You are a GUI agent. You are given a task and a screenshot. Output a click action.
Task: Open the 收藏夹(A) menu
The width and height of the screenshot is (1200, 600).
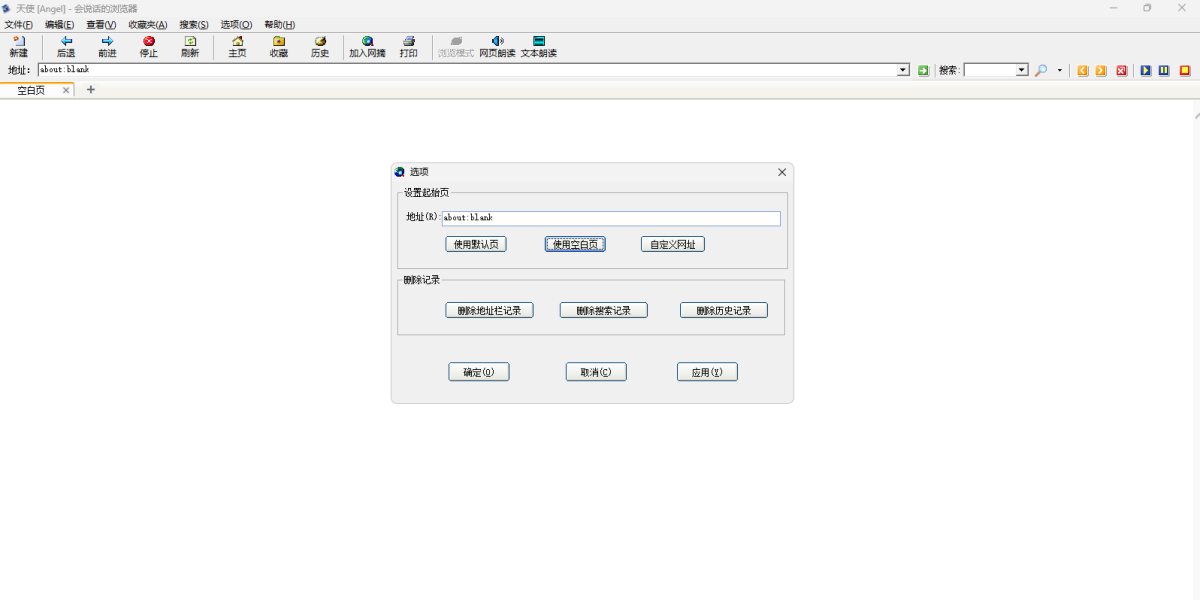coord(148,24)
